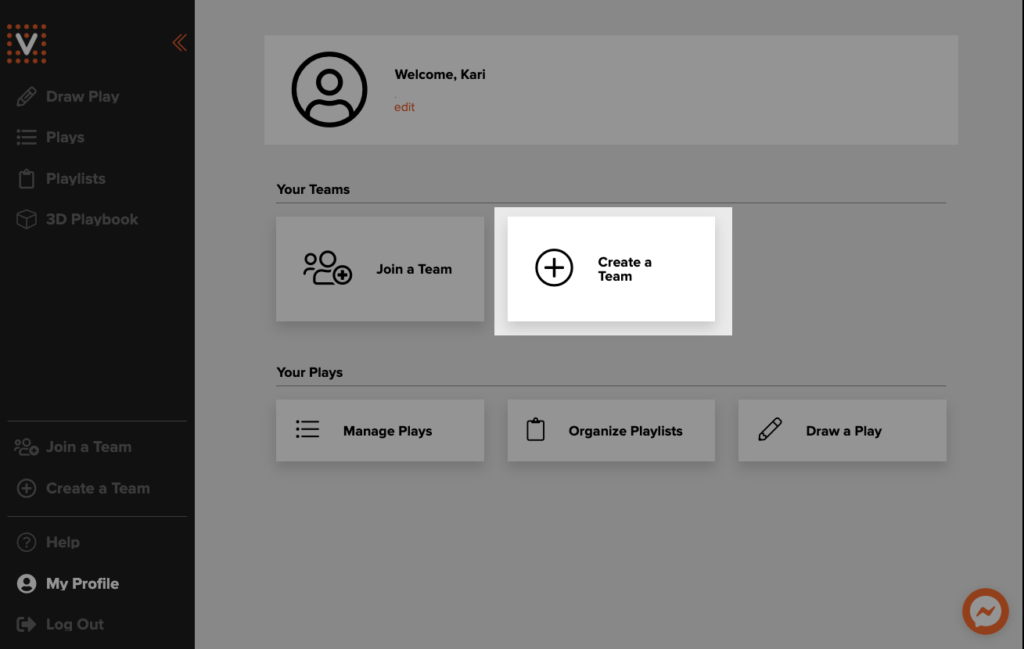This screenshot has height=649, width=1024.
Task: Click the Plays list icon in sidebar
Action: click(26, 137)
